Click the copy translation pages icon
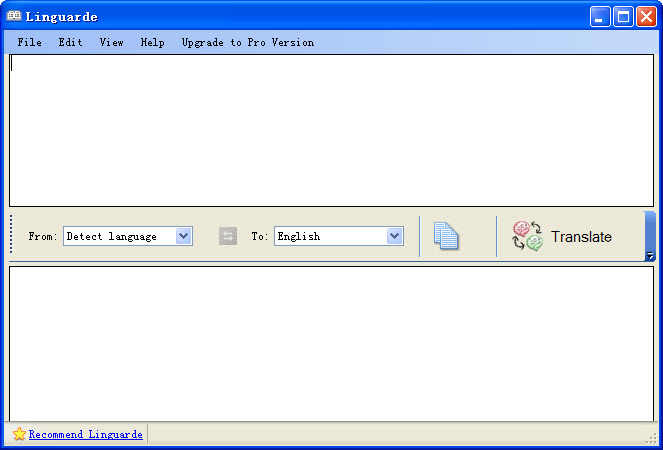The height and width of the screenshot is (450, 663). pyautogui.click(x=446, y=236)
